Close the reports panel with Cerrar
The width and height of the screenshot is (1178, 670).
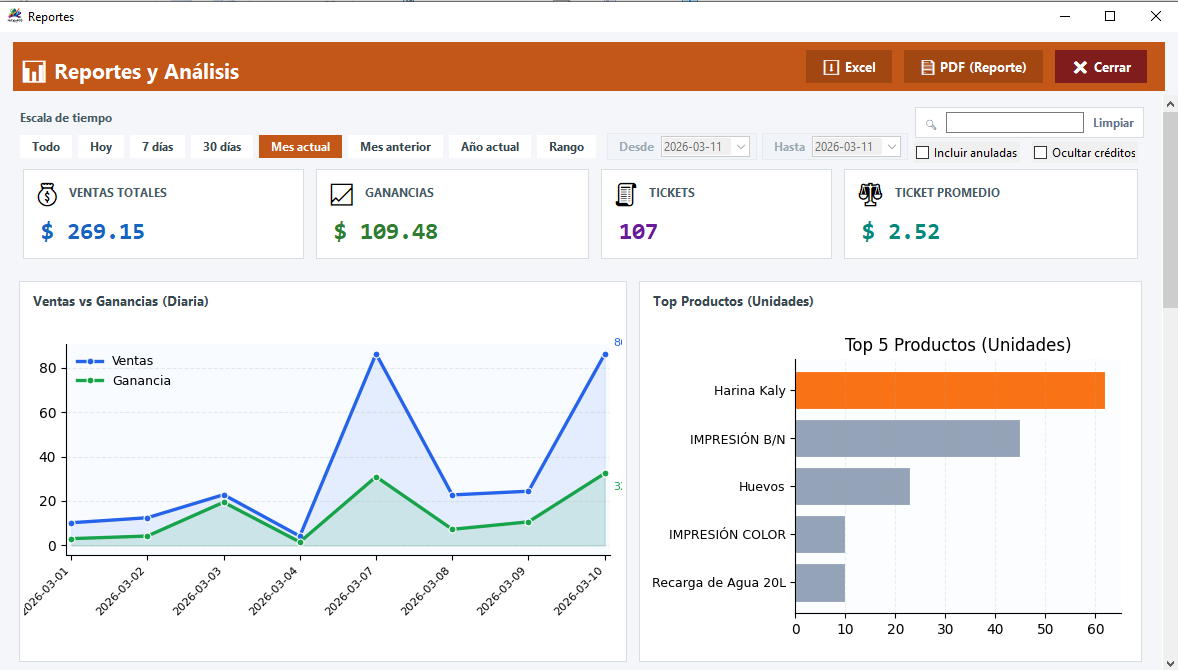[x=1100, y=67]
